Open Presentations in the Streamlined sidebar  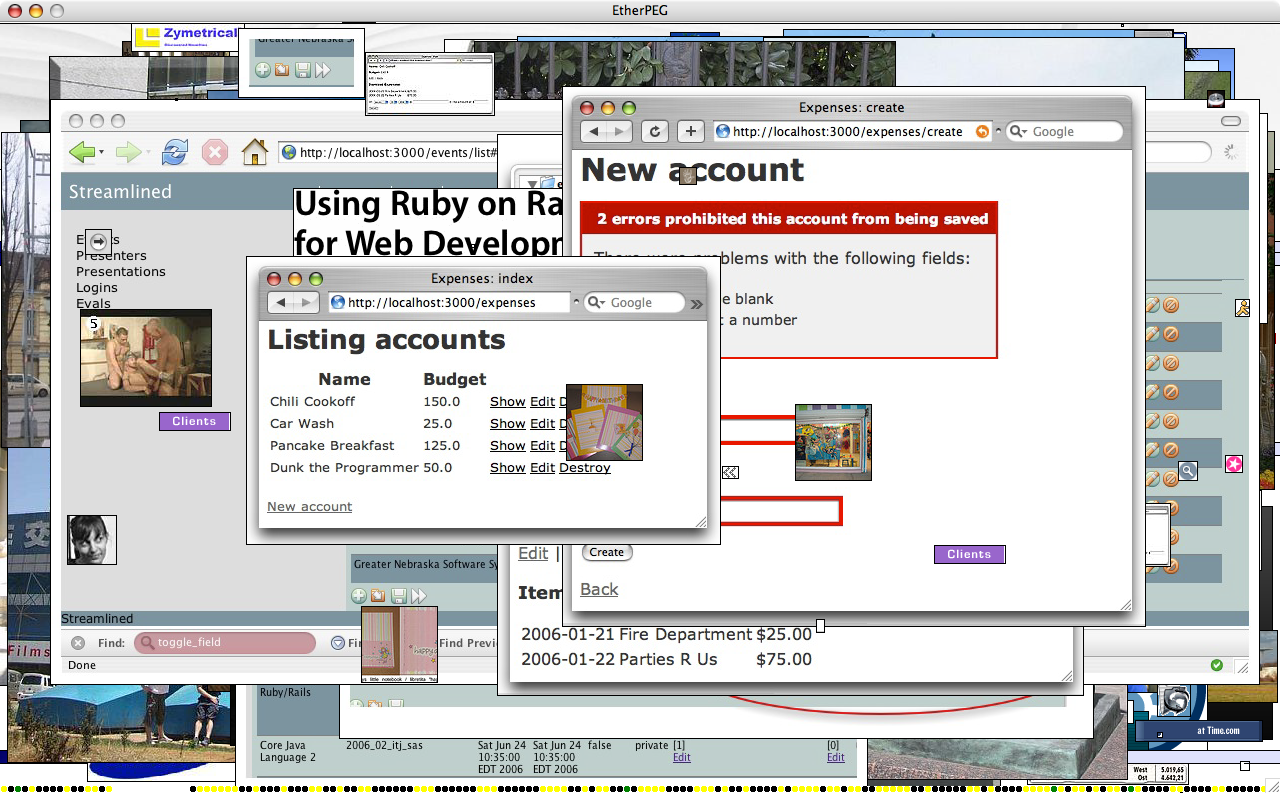coord(121,271)
